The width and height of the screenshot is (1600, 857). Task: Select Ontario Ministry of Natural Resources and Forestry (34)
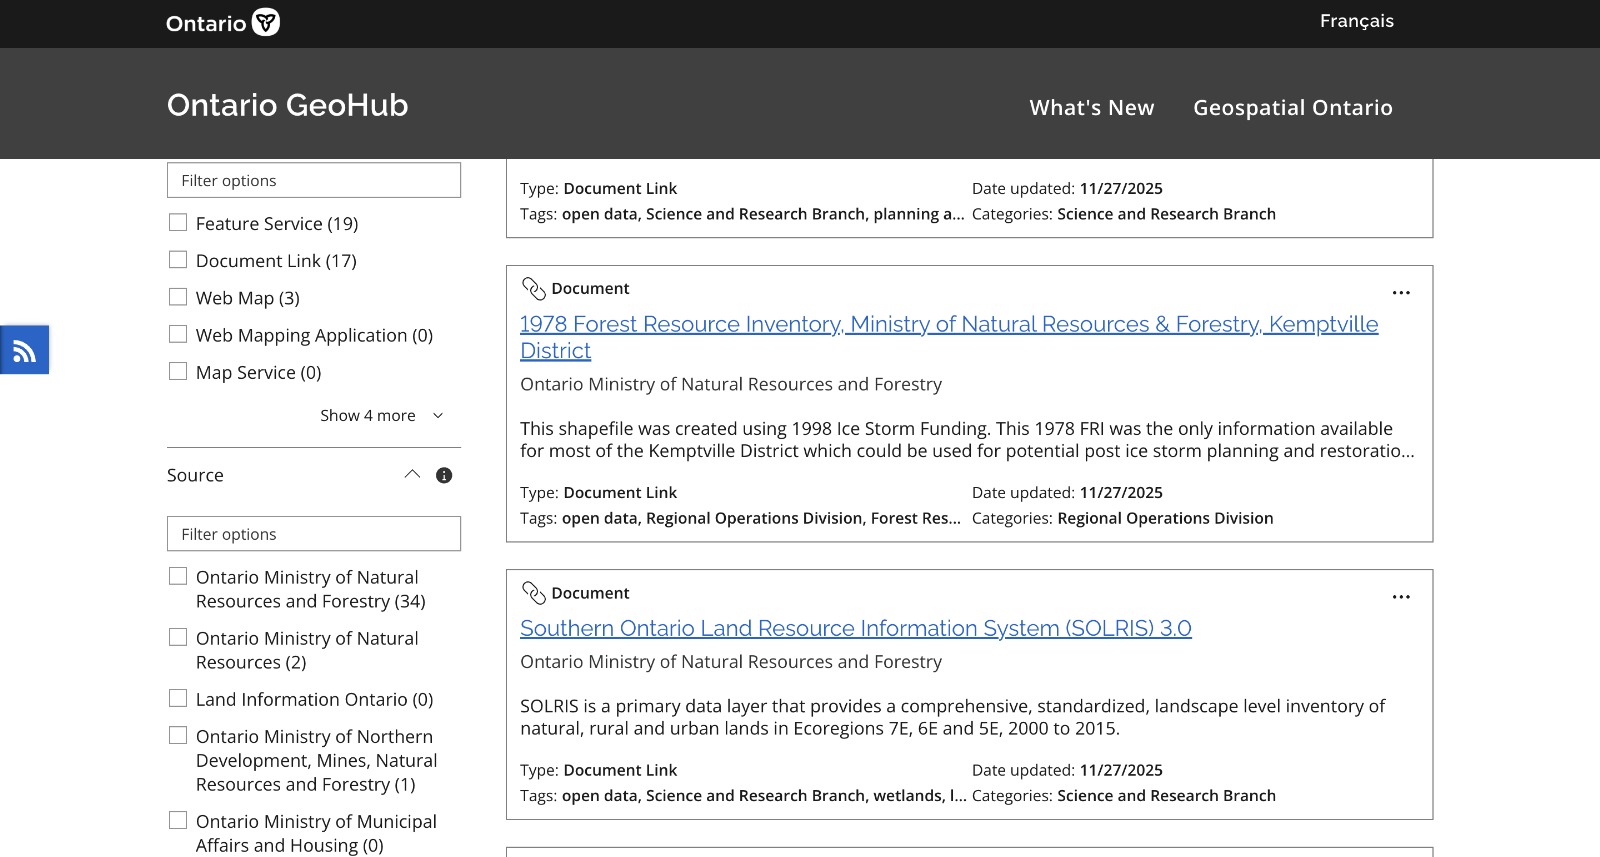[178, 577]
